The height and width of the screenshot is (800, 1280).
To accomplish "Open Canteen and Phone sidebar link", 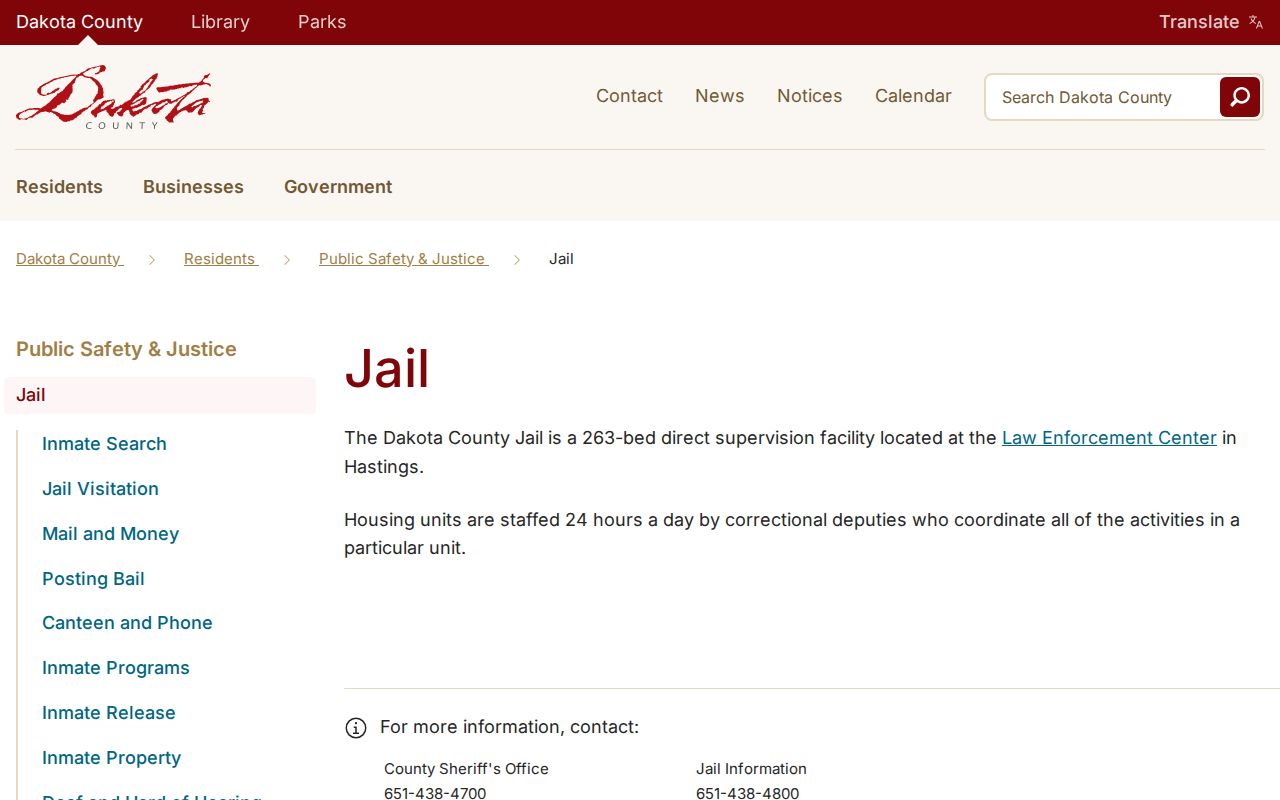I will 127,623.
